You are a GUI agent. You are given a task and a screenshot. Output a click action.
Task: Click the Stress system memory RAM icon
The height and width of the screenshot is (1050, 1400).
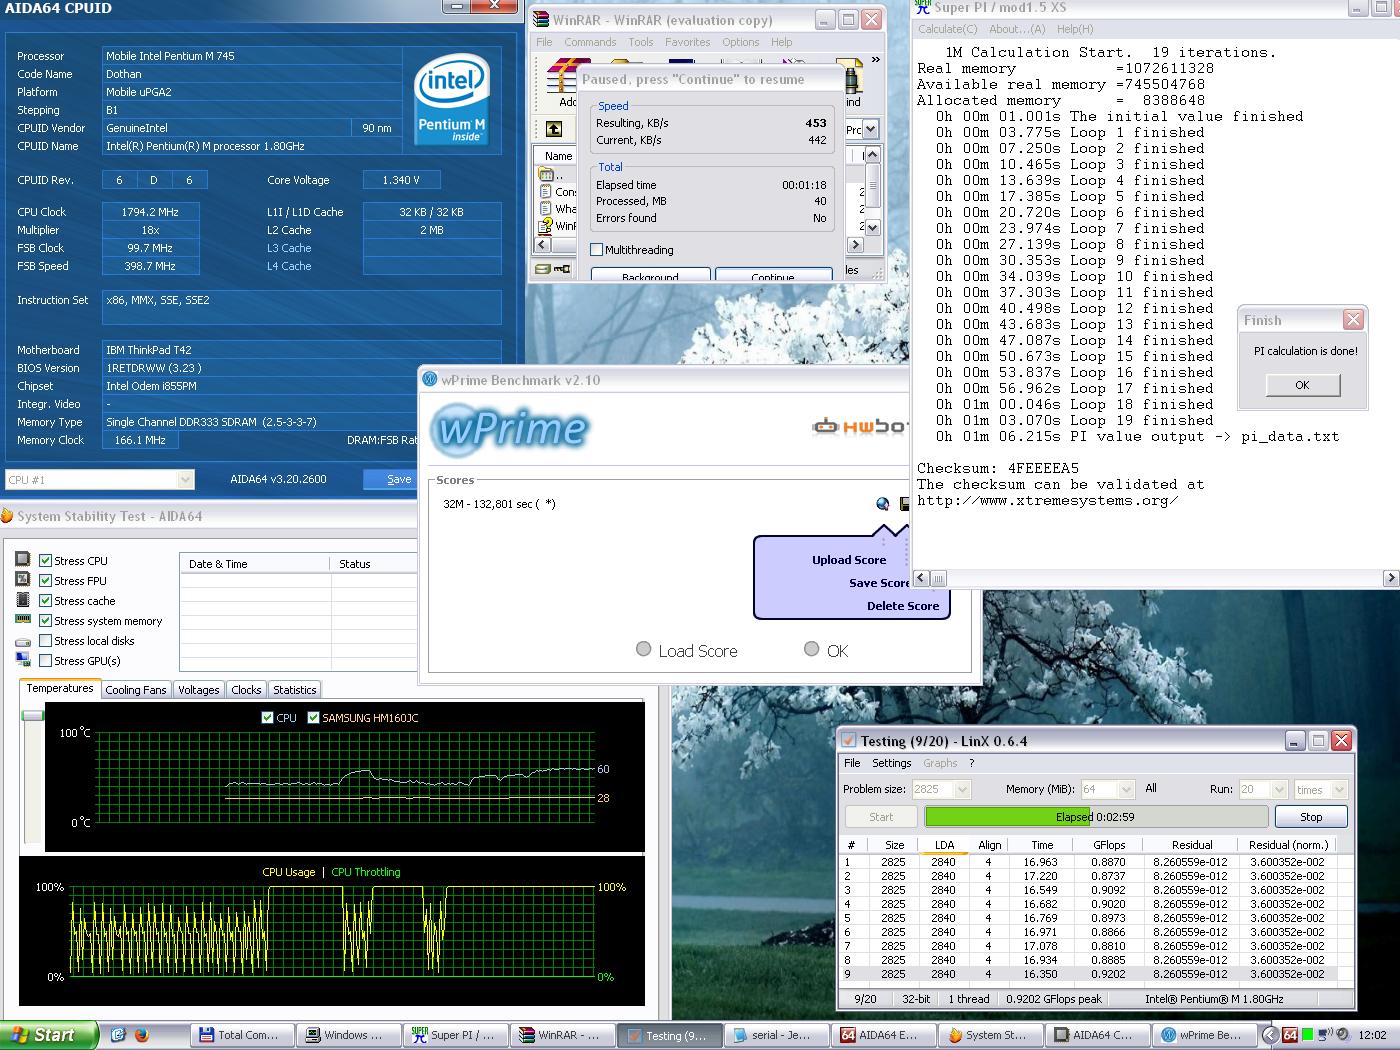(x=23, y=620)
